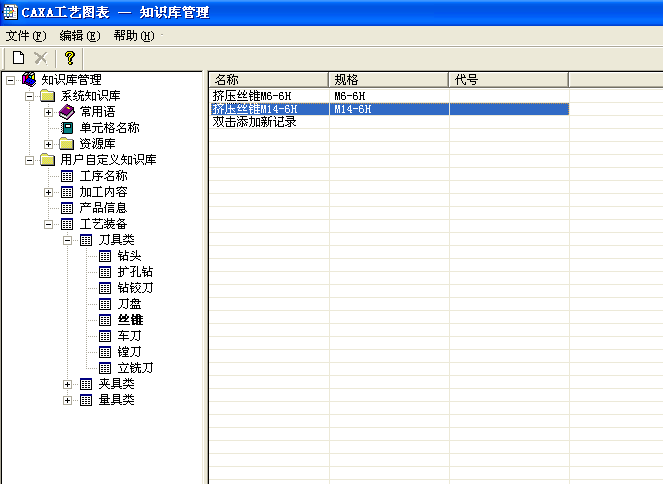Click the table icon beside 量具类
The width and height of the screenshot is (663, 484).
pos(86,400)
